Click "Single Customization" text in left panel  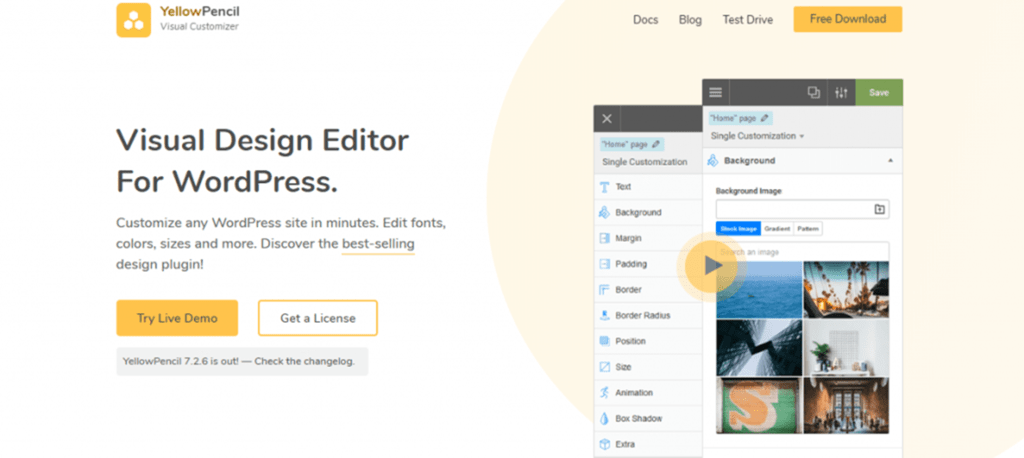(x=645, y=161)
